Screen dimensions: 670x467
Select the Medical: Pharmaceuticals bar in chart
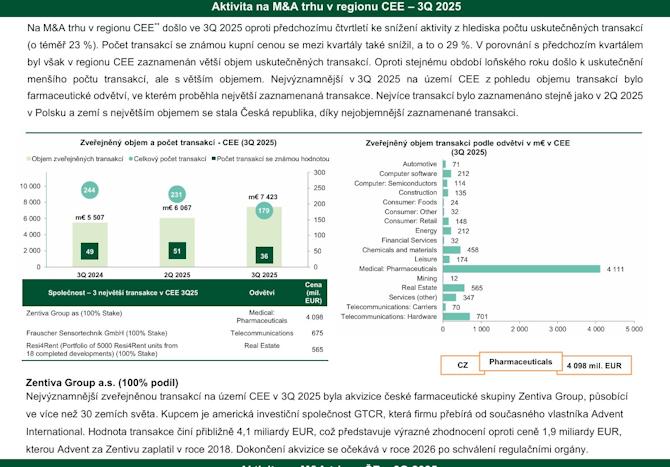point(520,269)
